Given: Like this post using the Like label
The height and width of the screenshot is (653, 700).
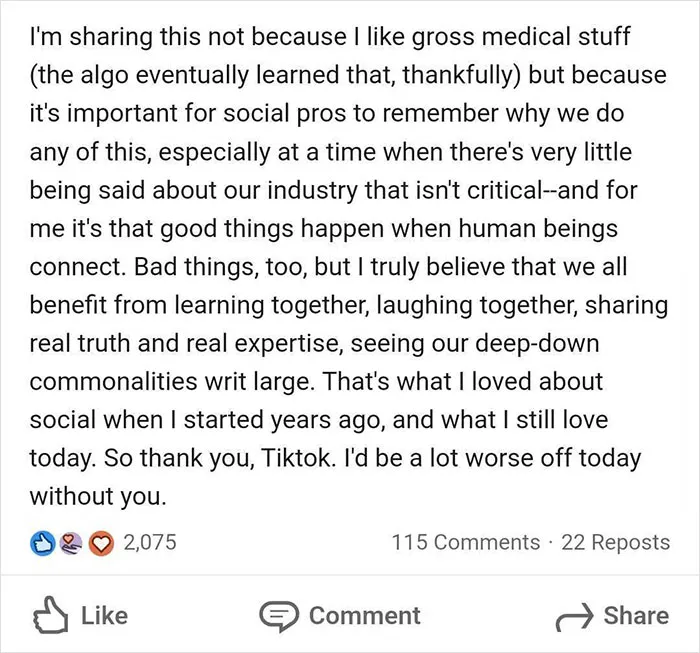Looking at the screenshot, I should point(105,616).
